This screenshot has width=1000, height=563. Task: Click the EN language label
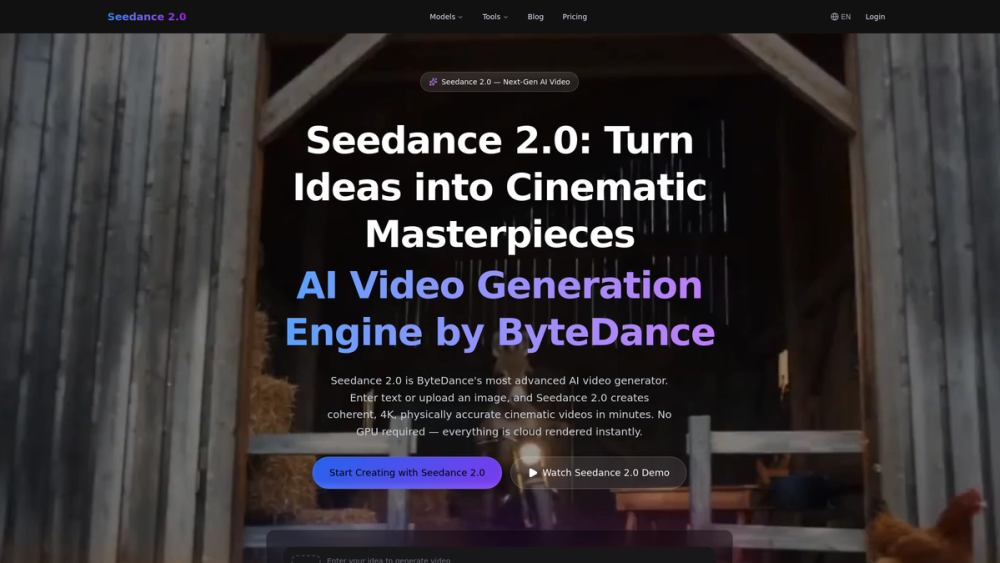pos(846,17)
